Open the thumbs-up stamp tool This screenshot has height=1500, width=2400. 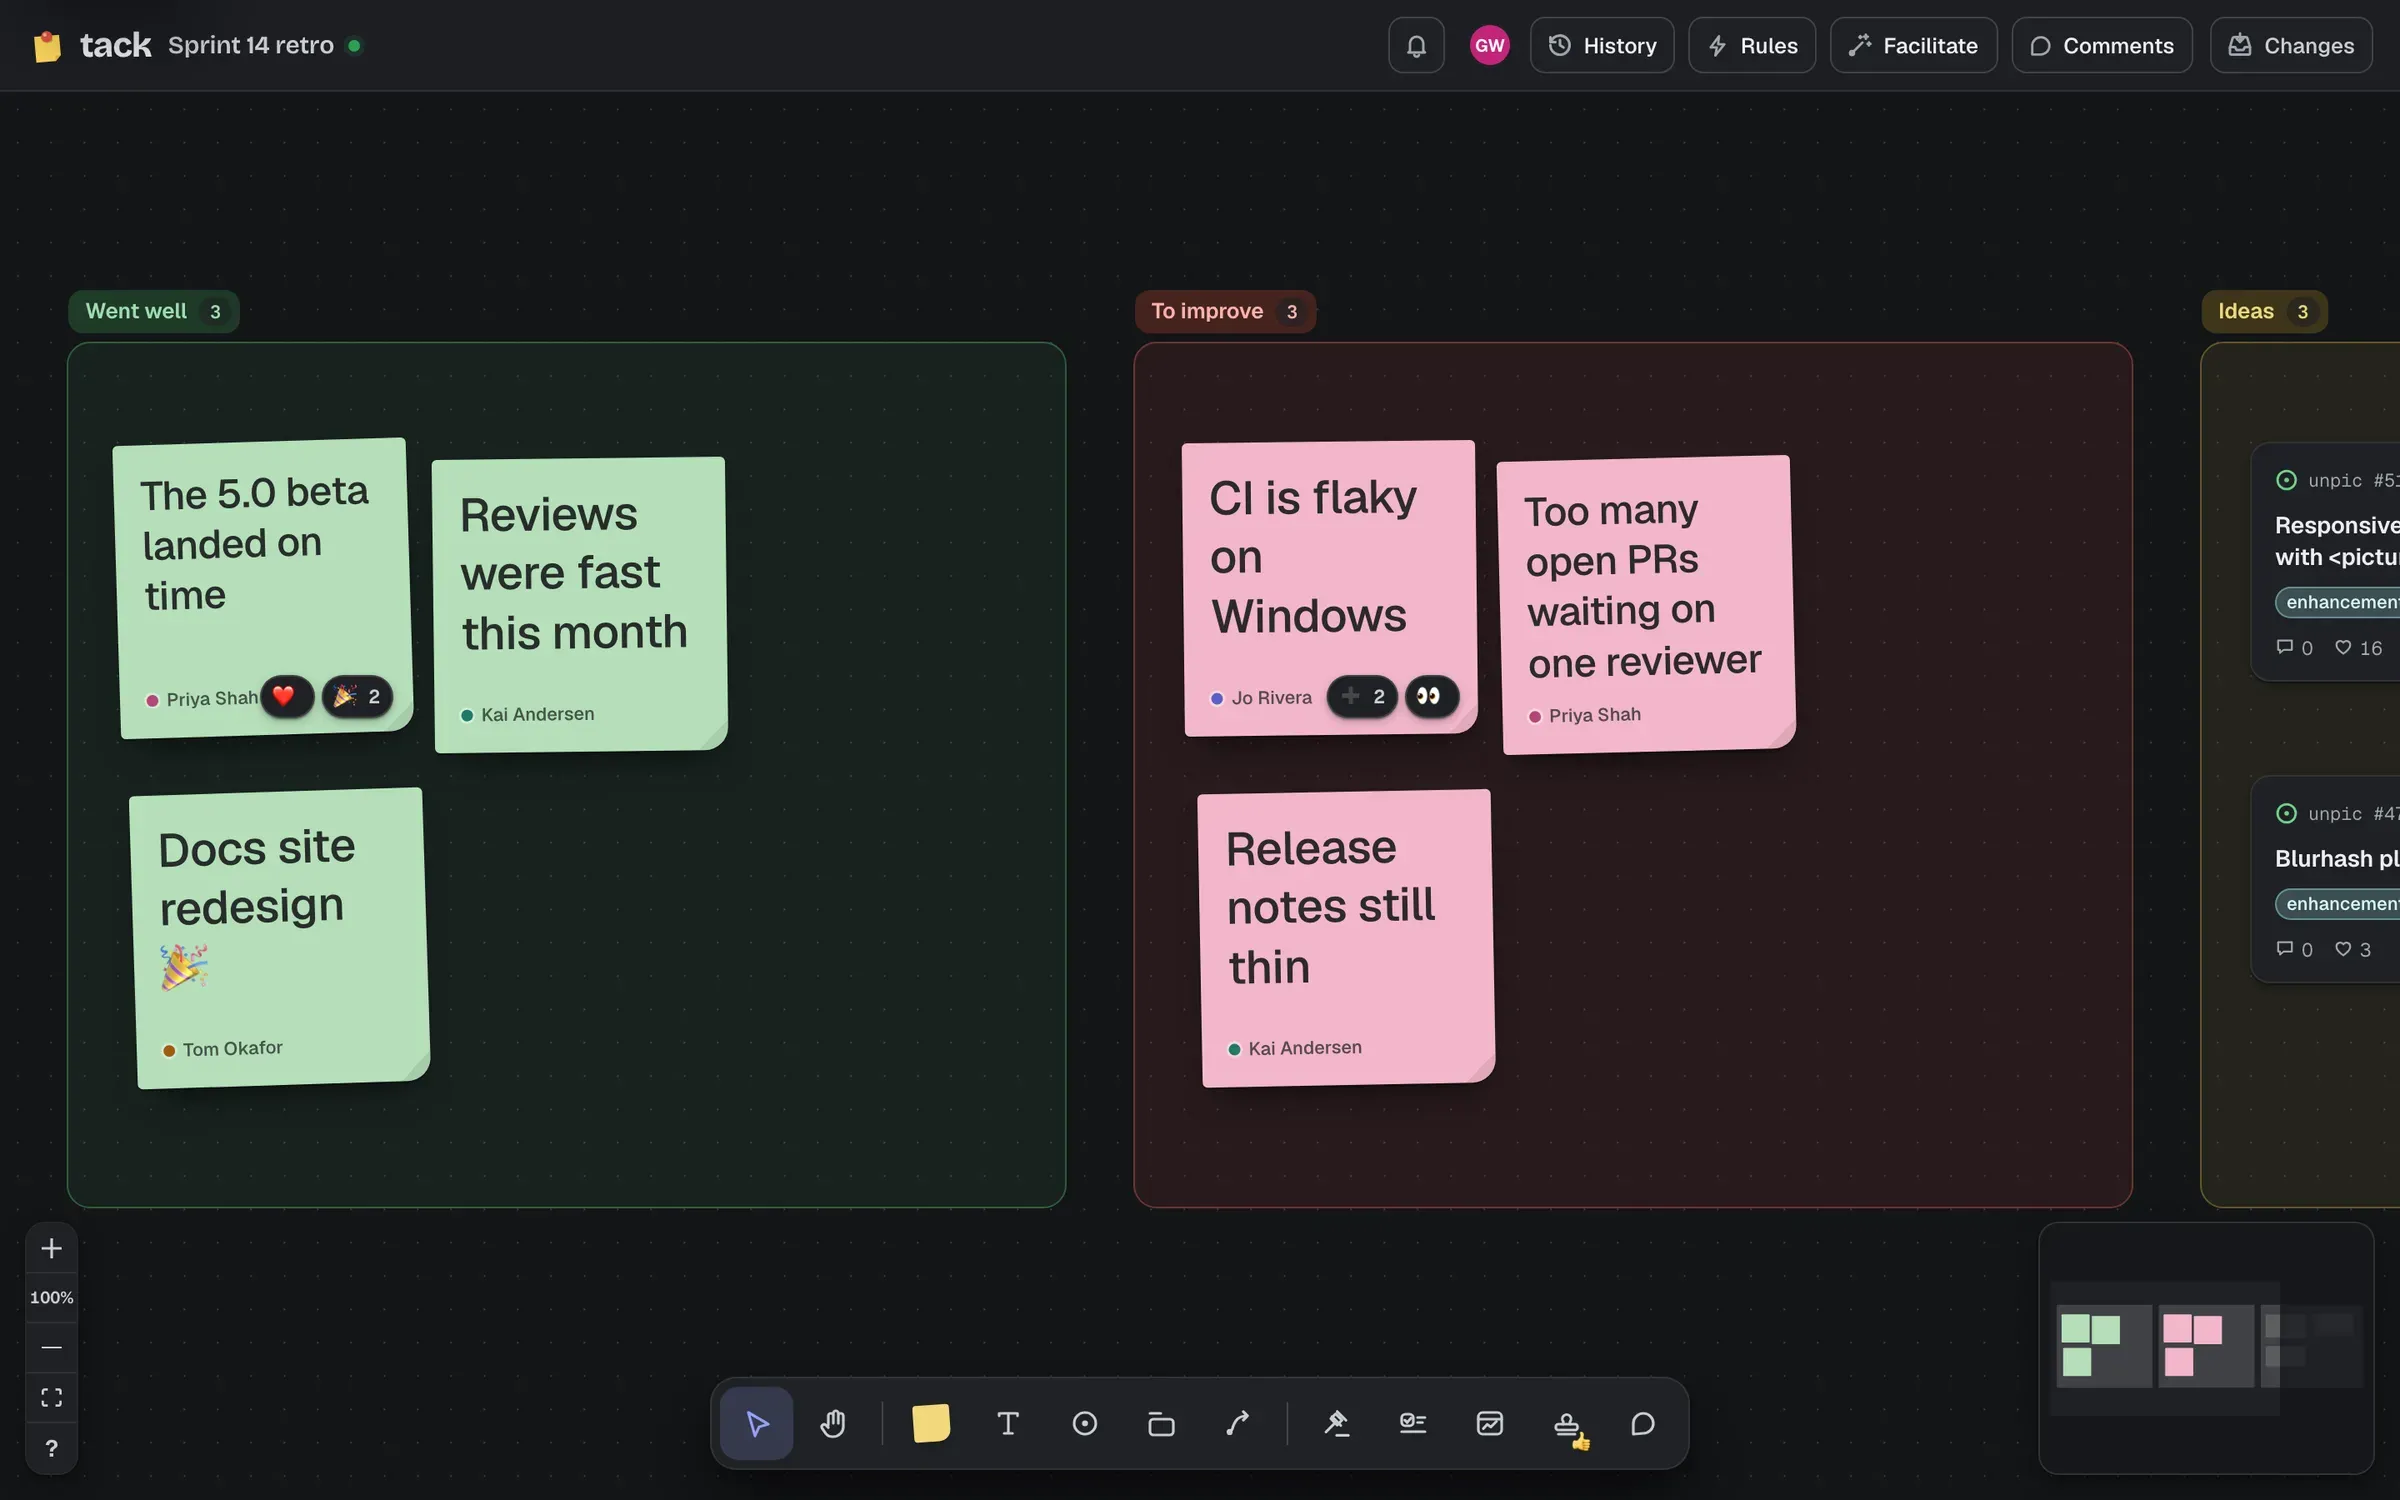coord(1567,1423)
